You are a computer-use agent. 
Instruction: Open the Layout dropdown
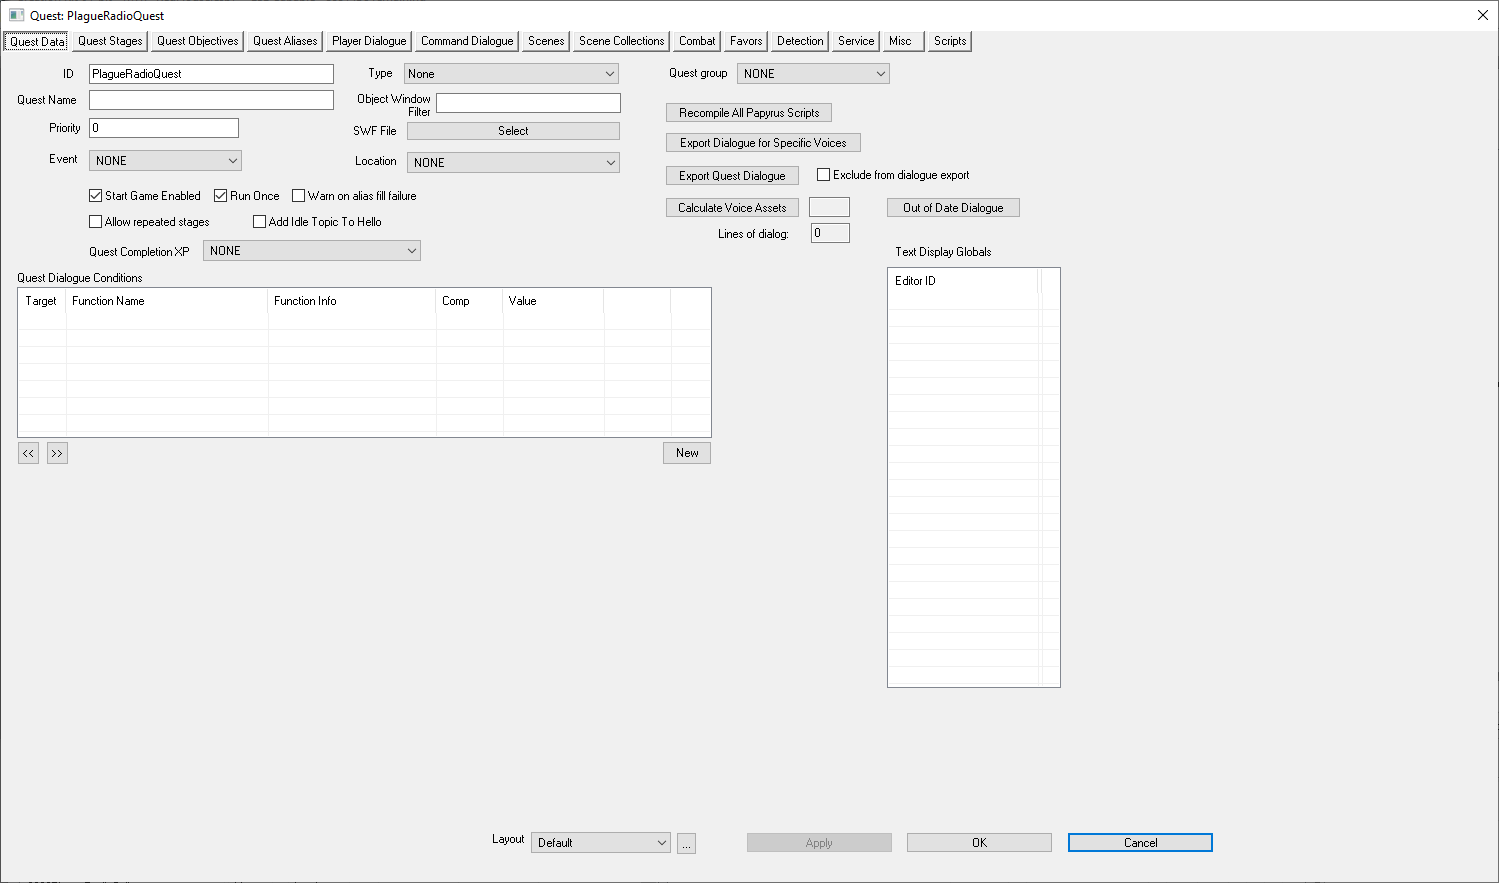click(601, 843)
